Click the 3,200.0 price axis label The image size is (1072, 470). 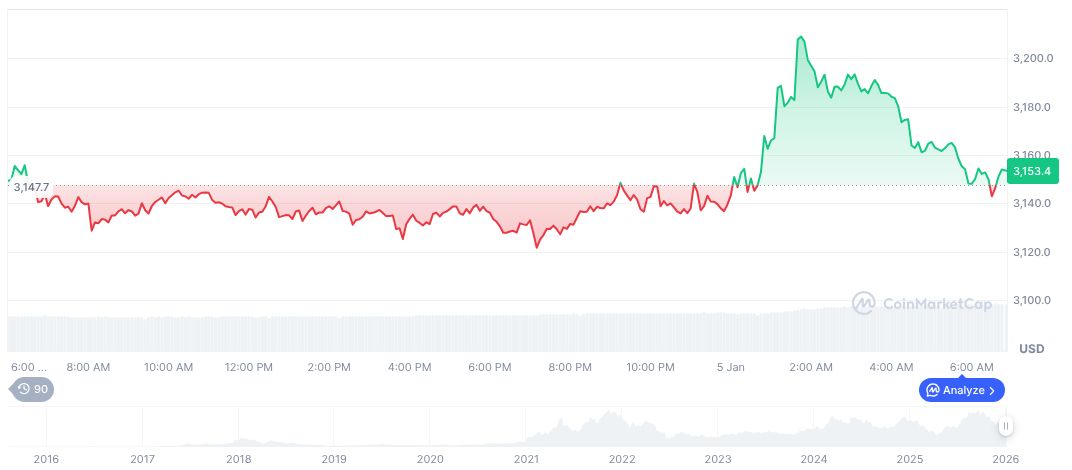click(x=1031, y=59)
